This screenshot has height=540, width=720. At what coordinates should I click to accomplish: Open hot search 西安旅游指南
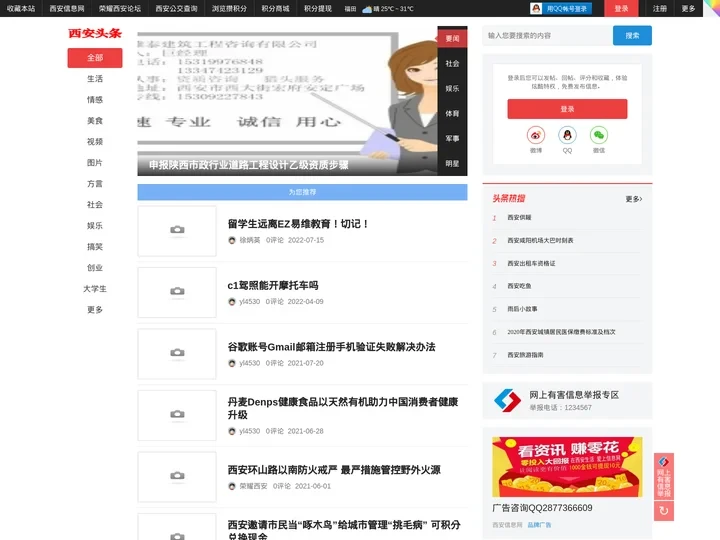click(x=525, y=355)
